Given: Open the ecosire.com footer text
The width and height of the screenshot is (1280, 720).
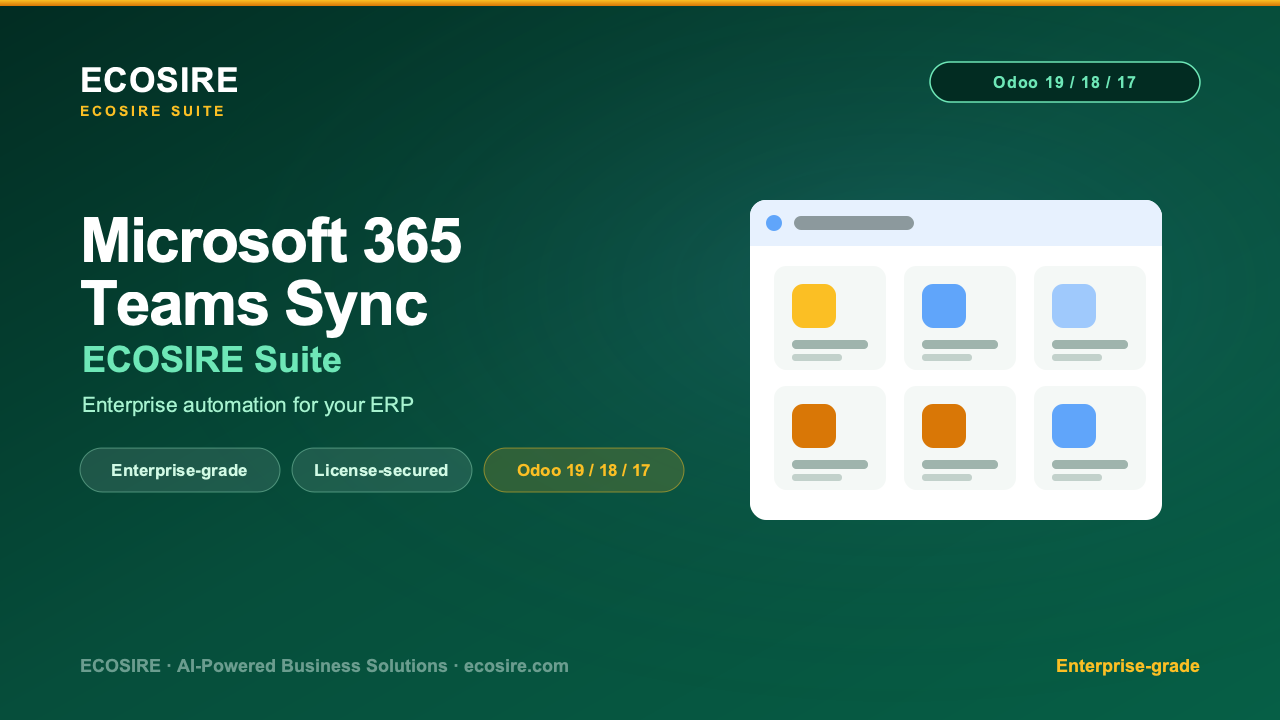Looking at the screenshot, I should tap(516, 666).
